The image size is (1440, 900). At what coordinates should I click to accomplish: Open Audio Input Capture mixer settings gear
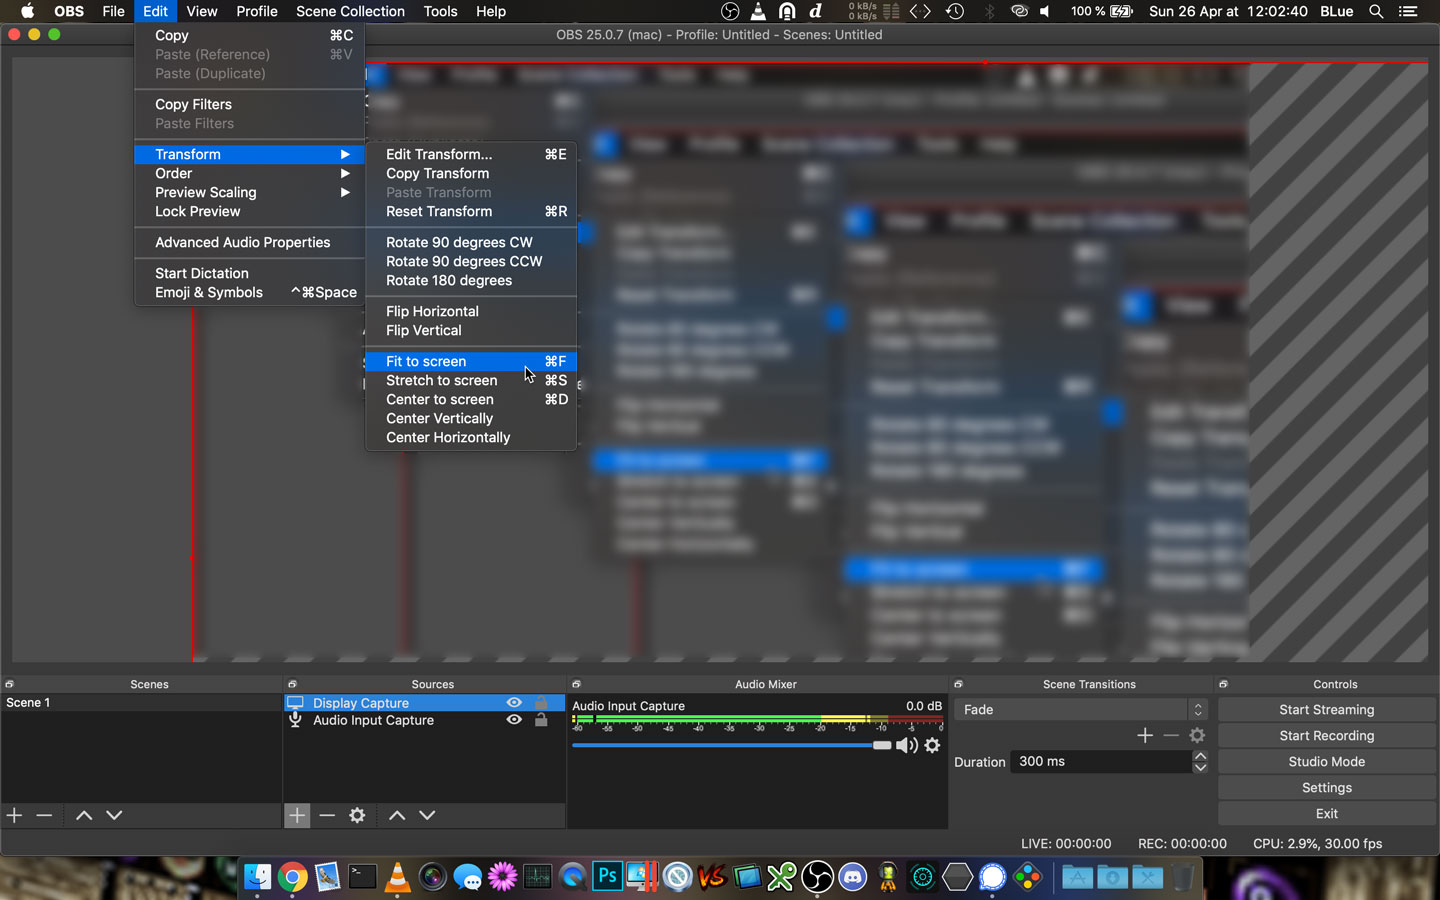pos(932,745)
